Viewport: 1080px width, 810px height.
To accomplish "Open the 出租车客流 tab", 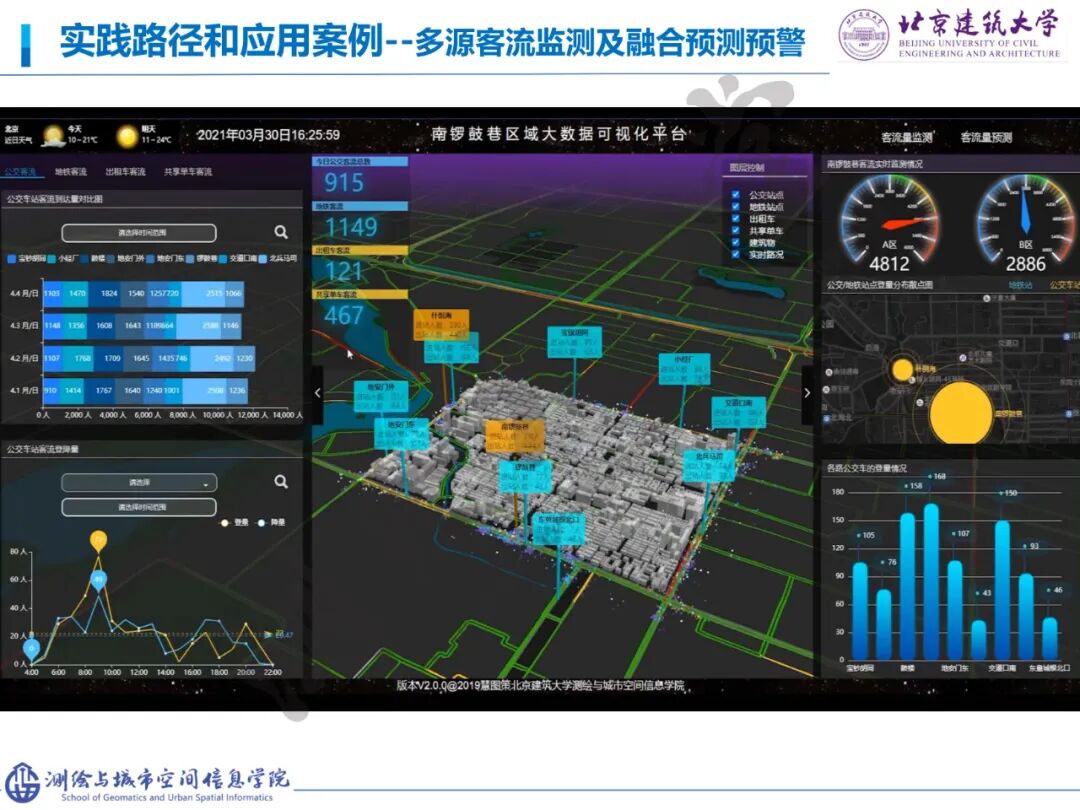I will point(125,172).
